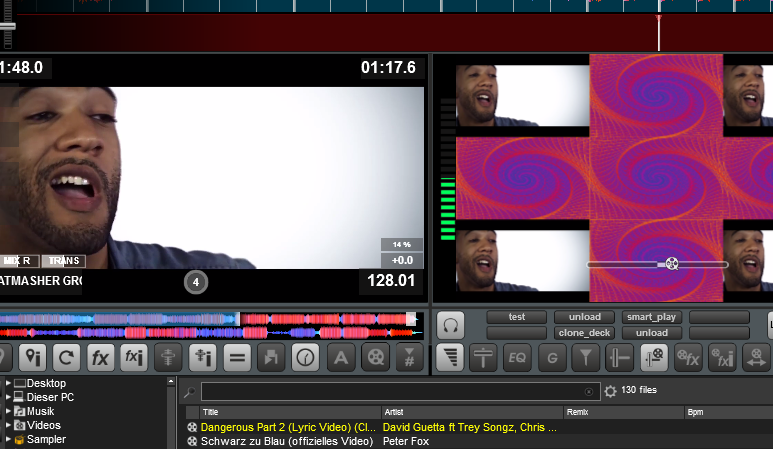Click unload button below smart_play

coord(652,333)
